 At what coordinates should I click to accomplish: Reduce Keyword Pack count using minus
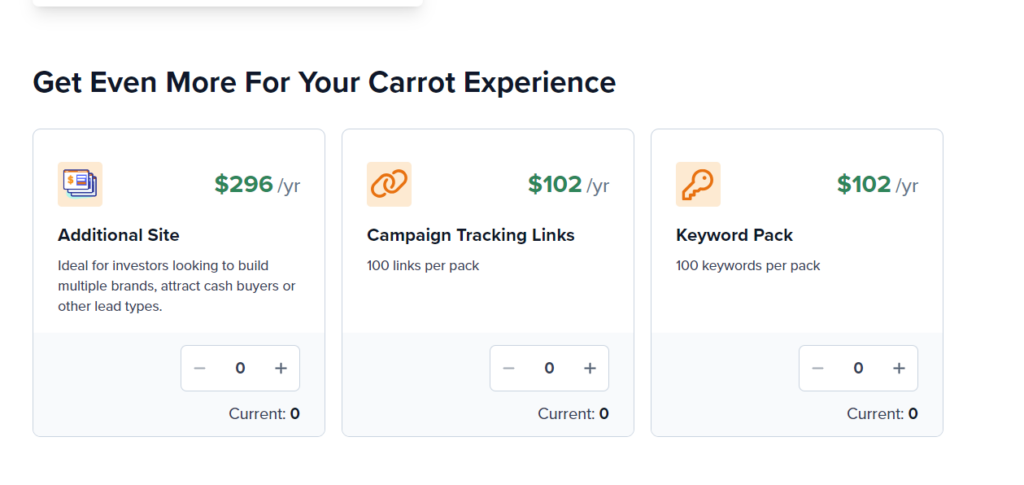pos(818,368)
